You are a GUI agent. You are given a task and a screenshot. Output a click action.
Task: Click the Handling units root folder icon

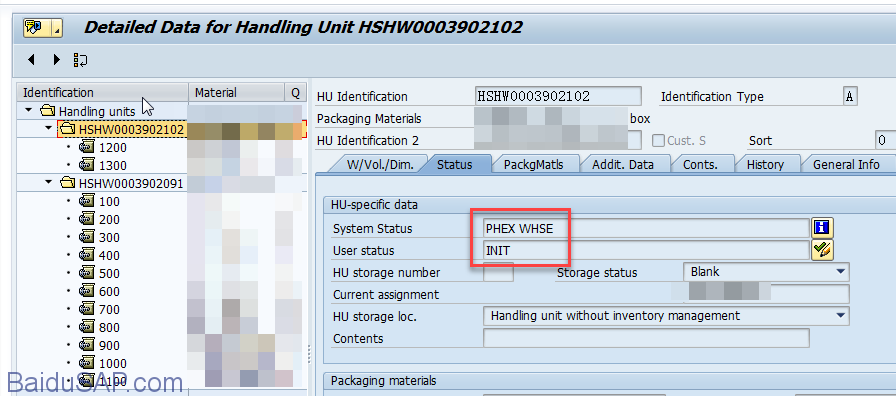pyautogui.click(x=48, y=111)
